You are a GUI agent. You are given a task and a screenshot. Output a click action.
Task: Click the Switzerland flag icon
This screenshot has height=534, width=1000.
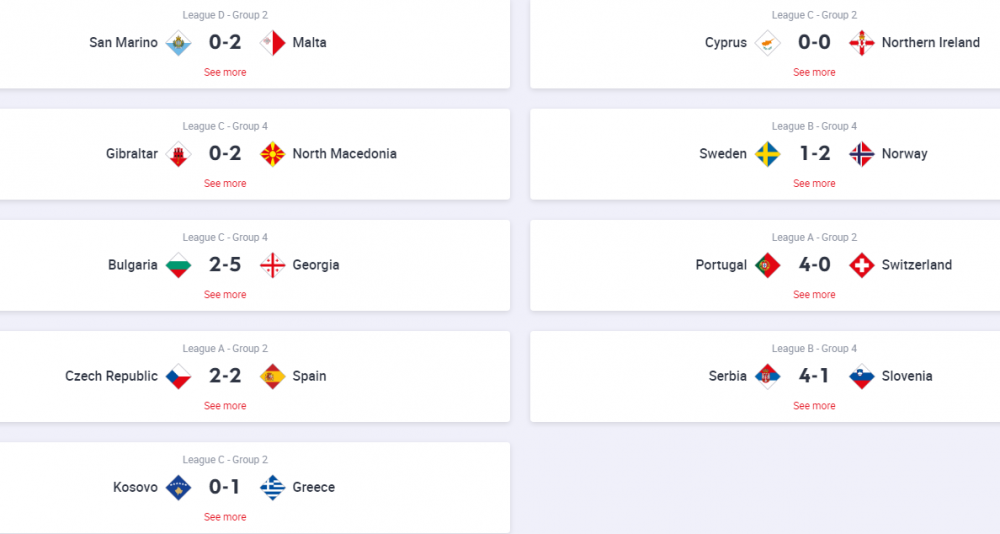point(862,265)
